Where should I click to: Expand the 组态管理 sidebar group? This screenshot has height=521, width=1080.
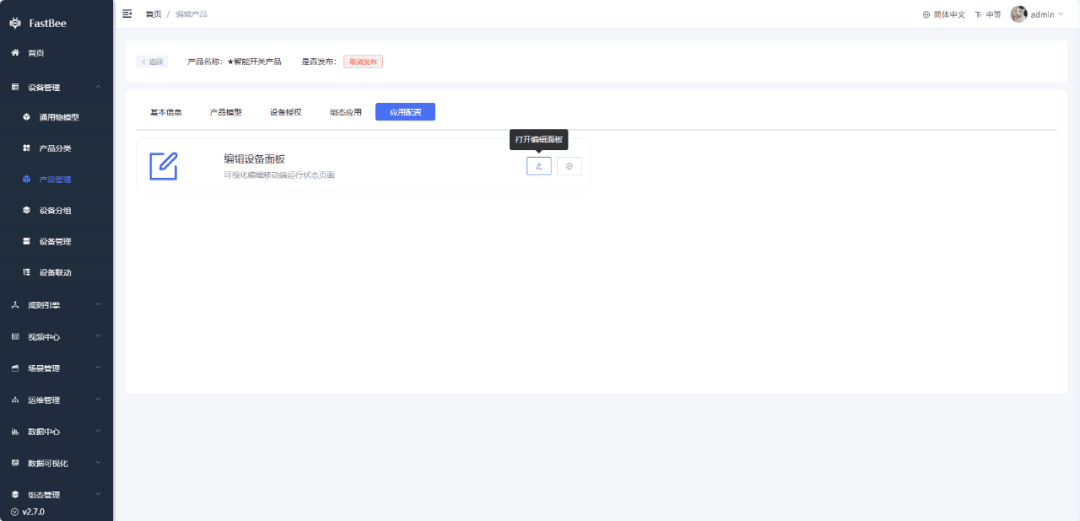pos(56,495)
